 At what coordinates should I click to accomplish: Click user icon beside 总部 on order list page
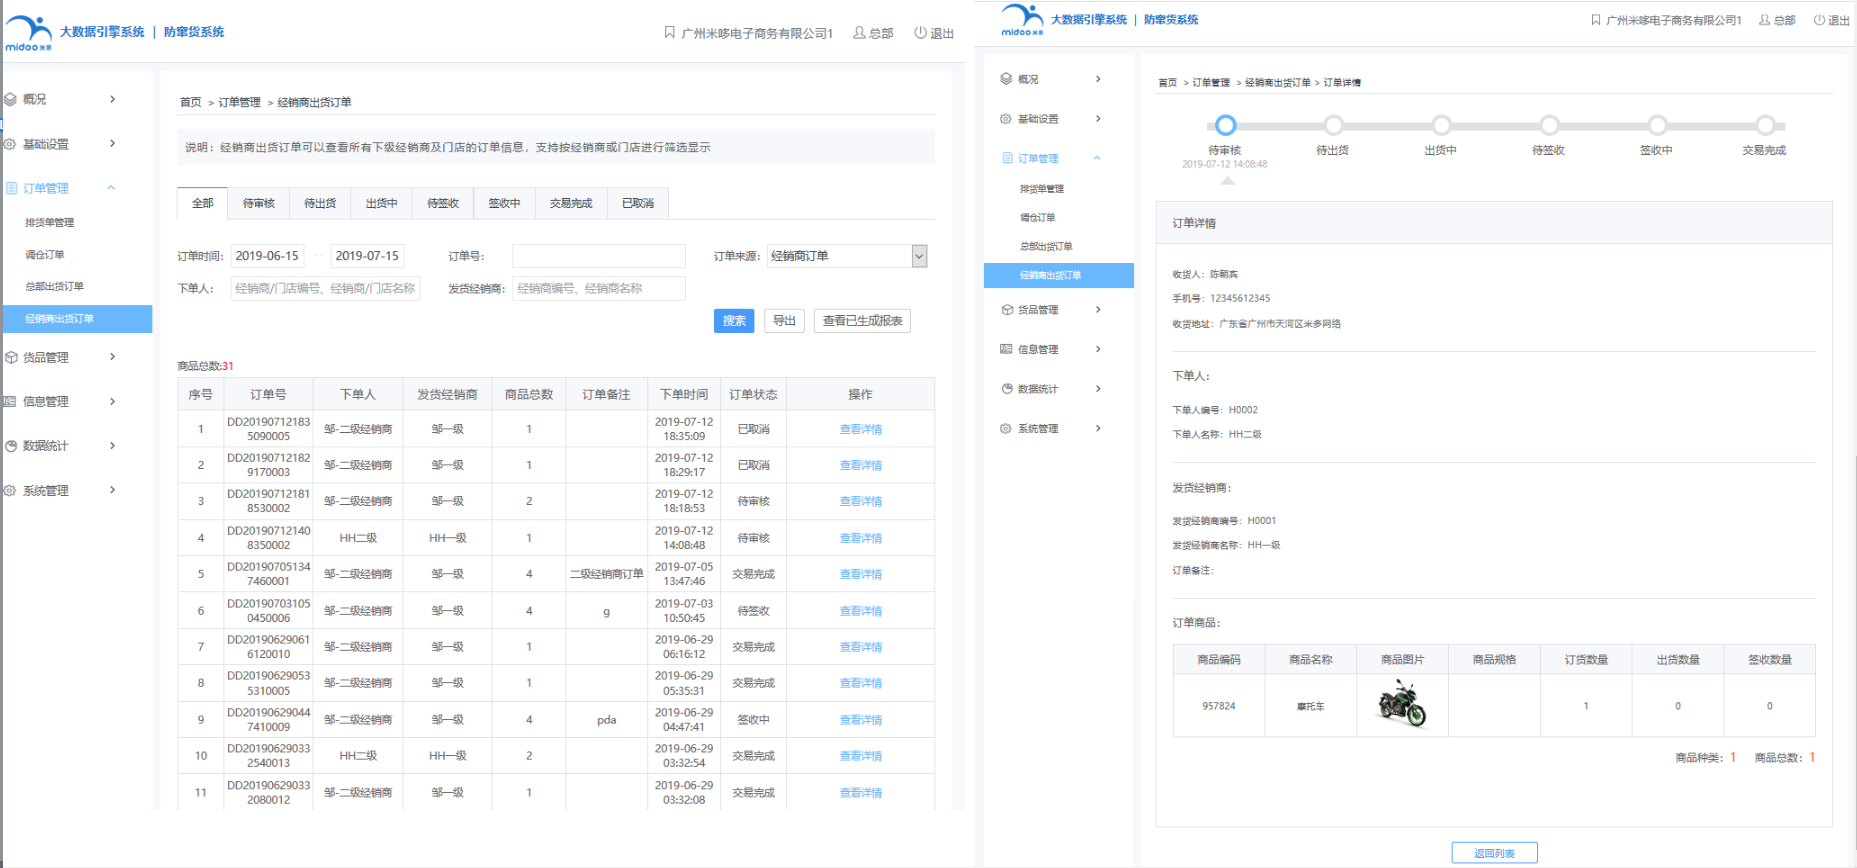pyautogui.click(x=859, y=33)
